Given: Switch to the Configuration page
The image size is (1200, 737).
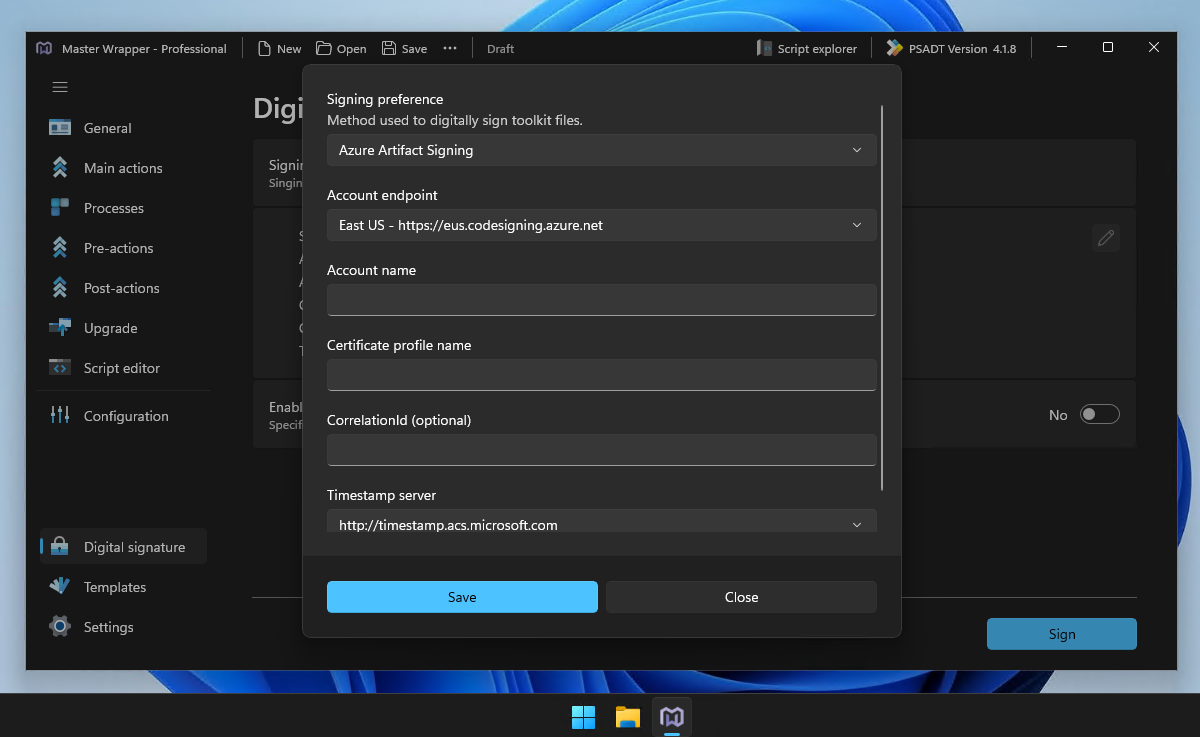Looking at the screenshot, I should [126, 416].
